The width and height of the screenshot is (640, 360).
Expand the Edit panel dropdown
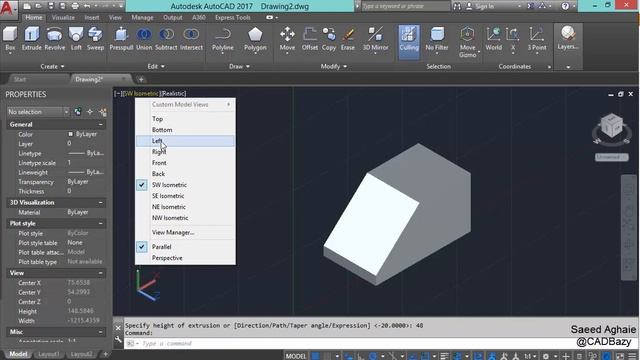click(156, 66)
